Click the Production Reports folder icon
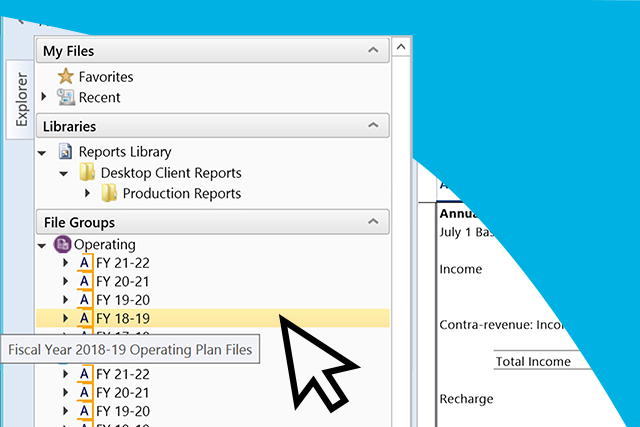The height and width of the screenshot is (427, 640). tap(109, 193)
